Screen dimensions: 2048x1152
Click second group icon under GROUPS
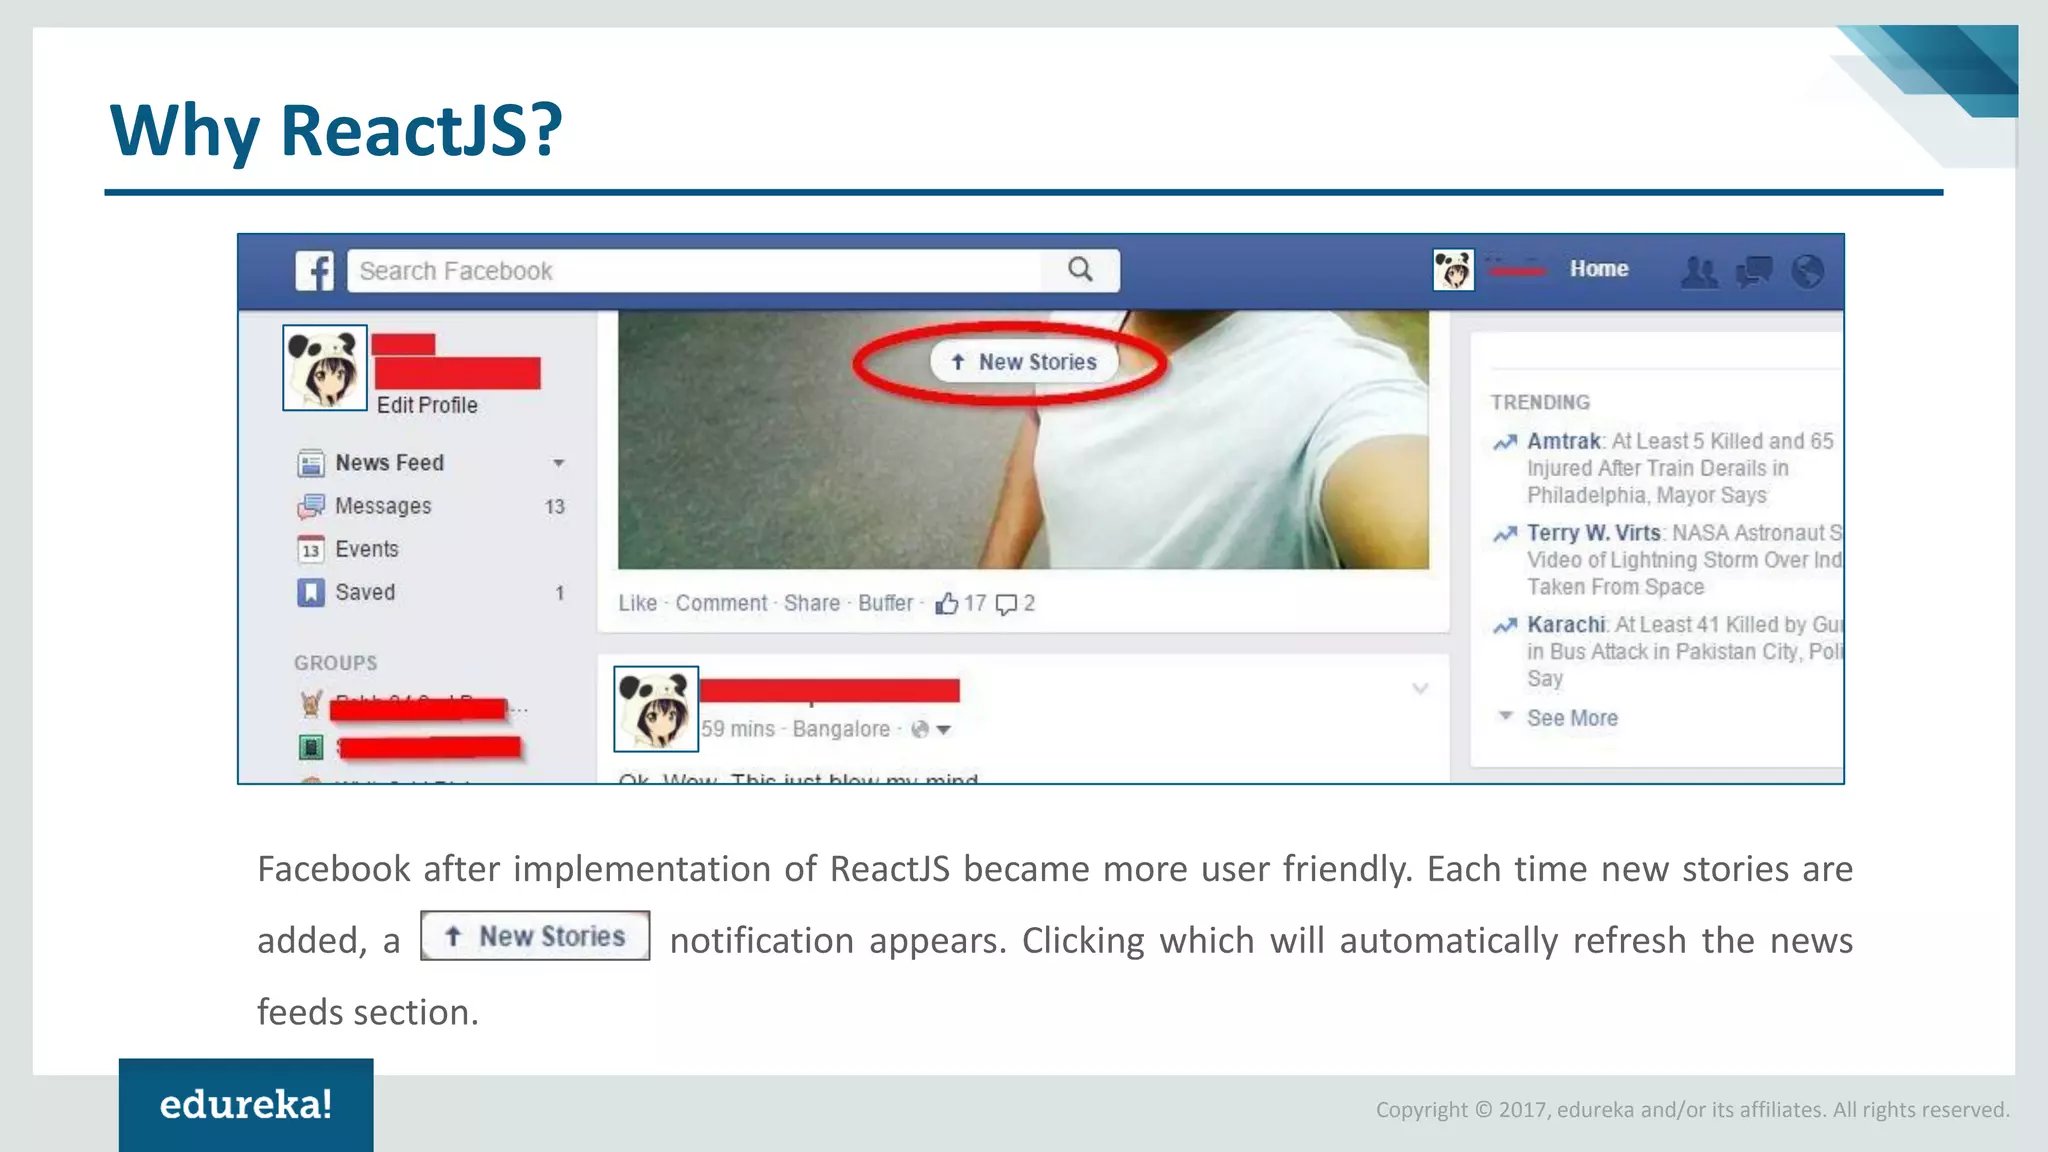point(311,747)
